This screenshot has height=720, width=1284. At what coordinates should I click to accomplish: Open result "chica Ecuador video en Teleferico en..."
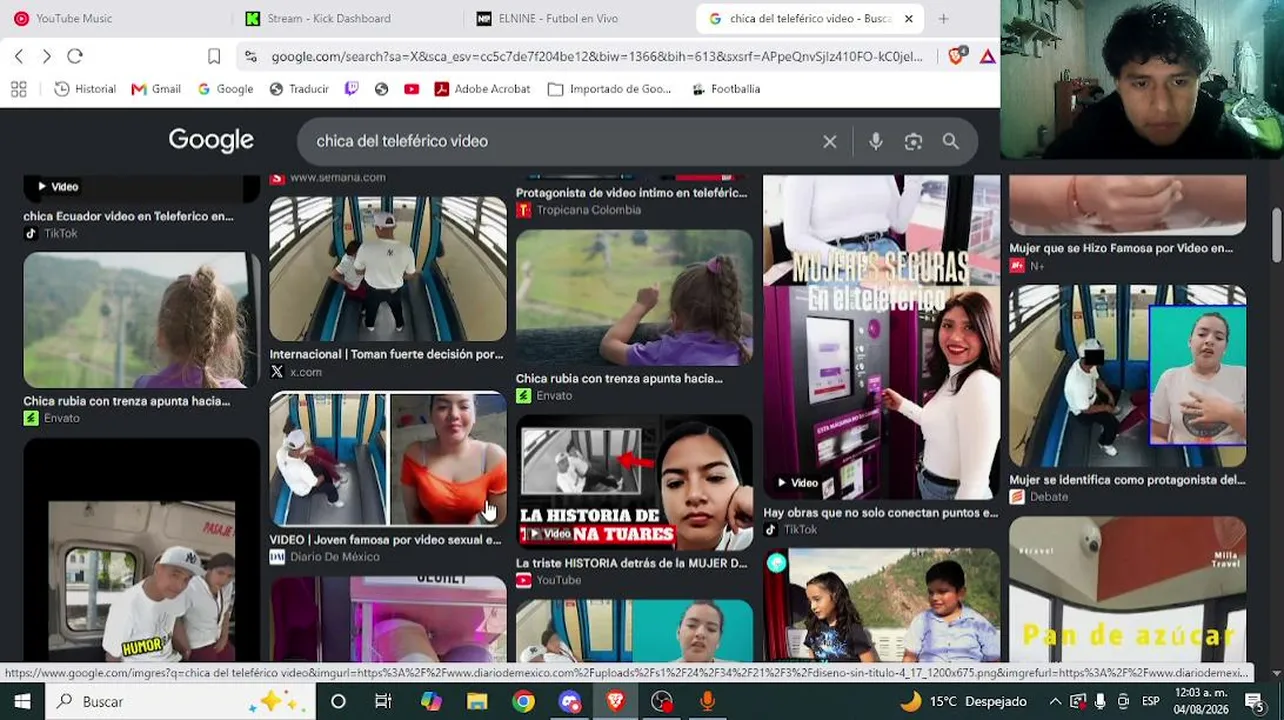[128, 216]
